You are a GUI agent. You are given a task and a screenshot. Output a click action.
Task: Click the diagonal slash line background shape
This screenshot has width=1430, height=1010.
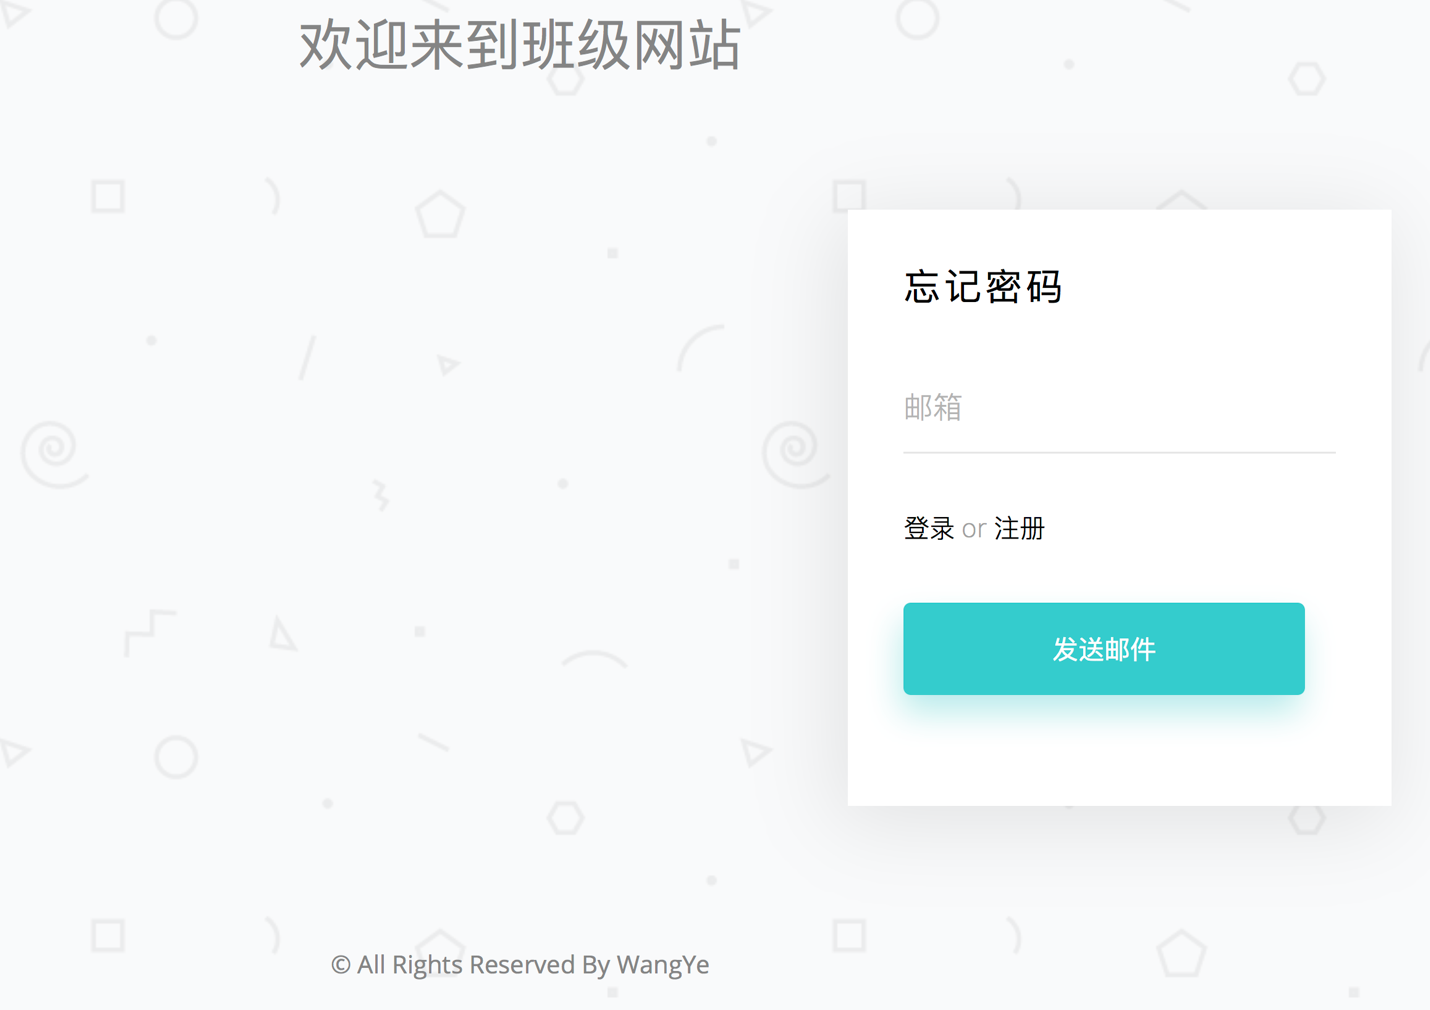pyautogui.click(x=307, y=358)
